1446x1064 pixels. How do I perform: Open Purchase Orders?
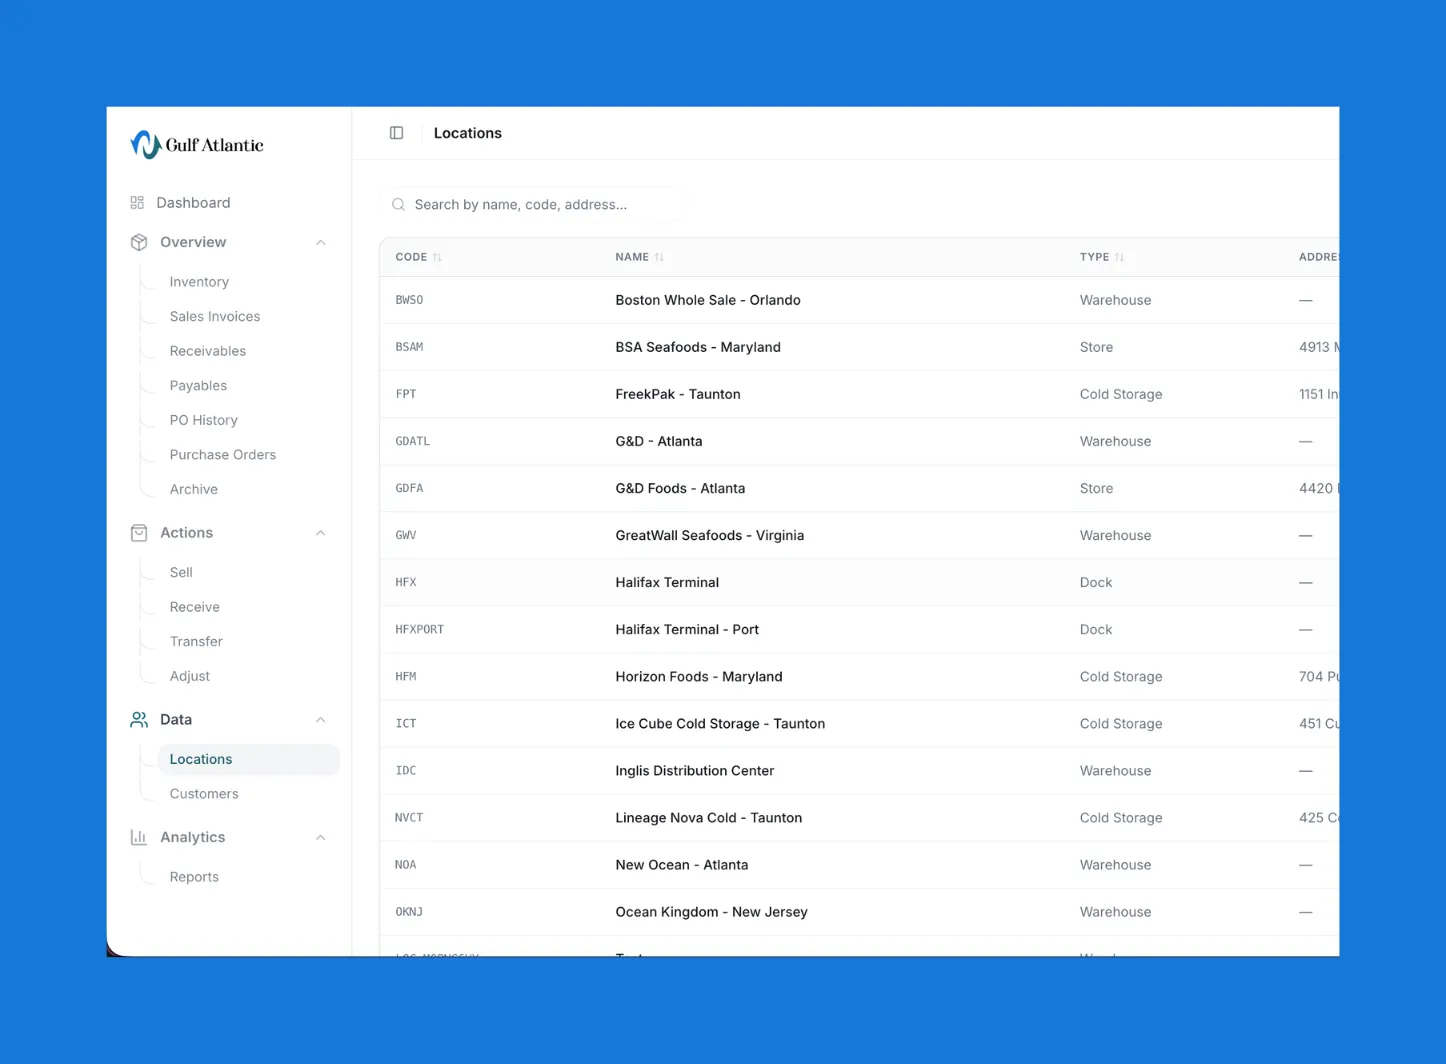223,455
